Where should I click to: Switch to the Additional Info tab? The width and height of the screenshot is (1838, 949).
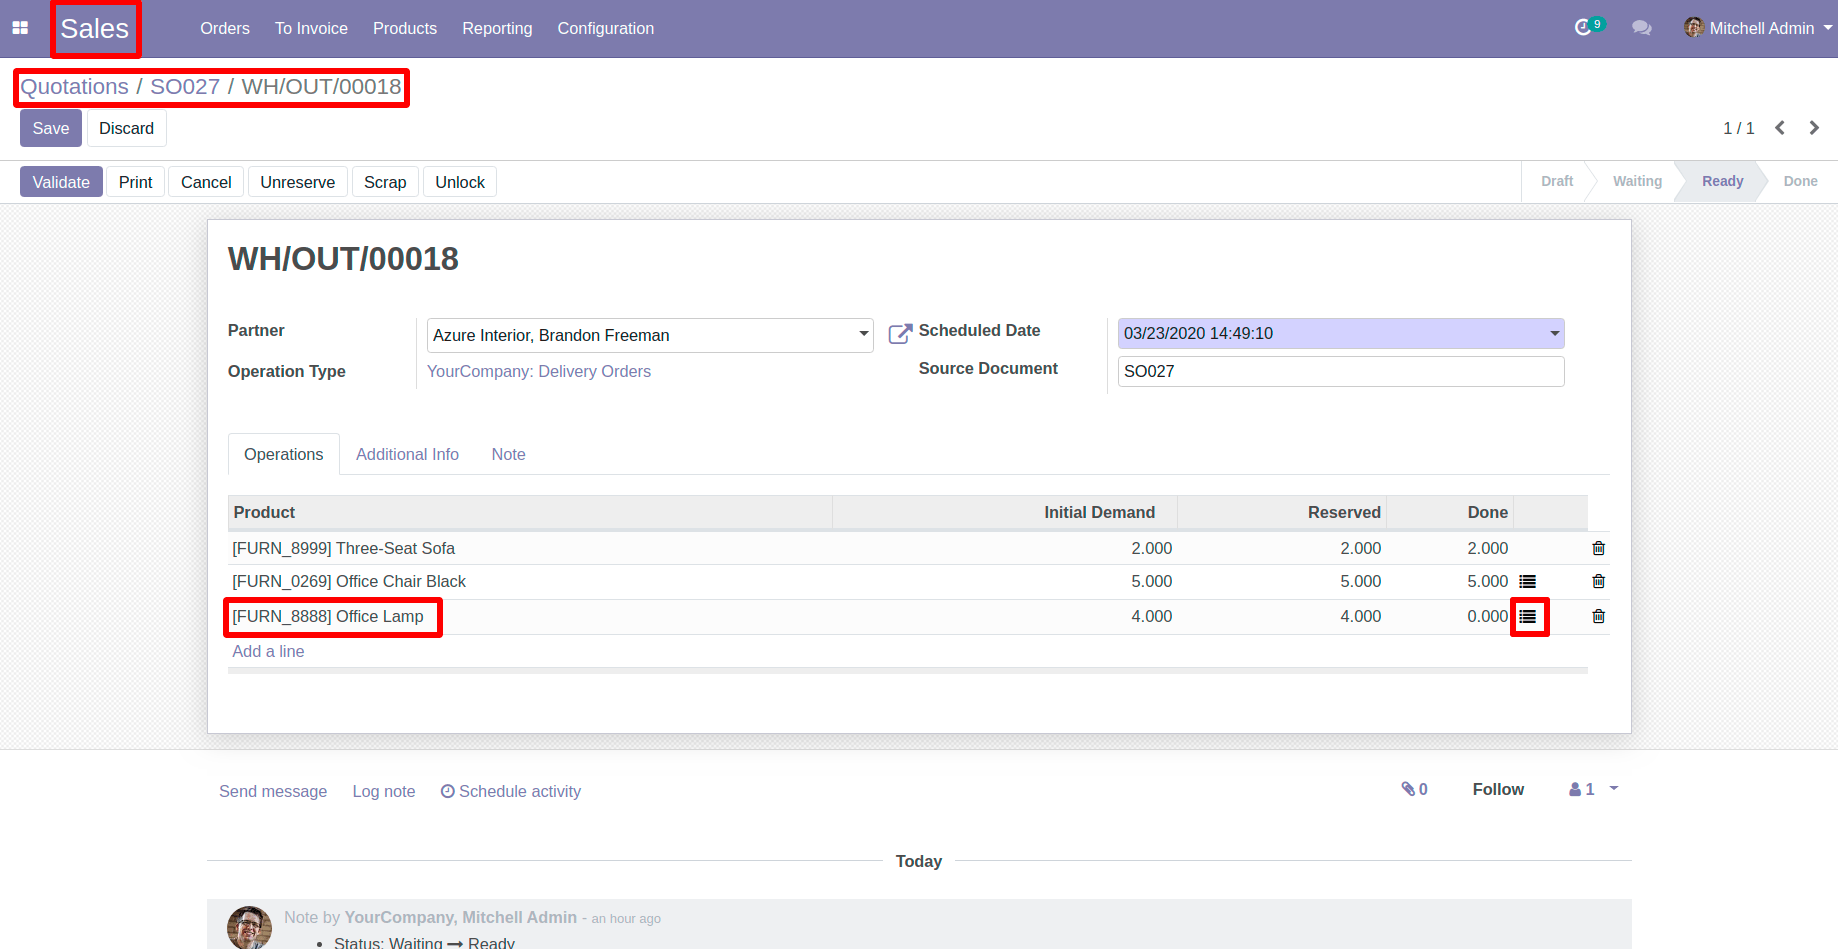[x=407, y=454]
